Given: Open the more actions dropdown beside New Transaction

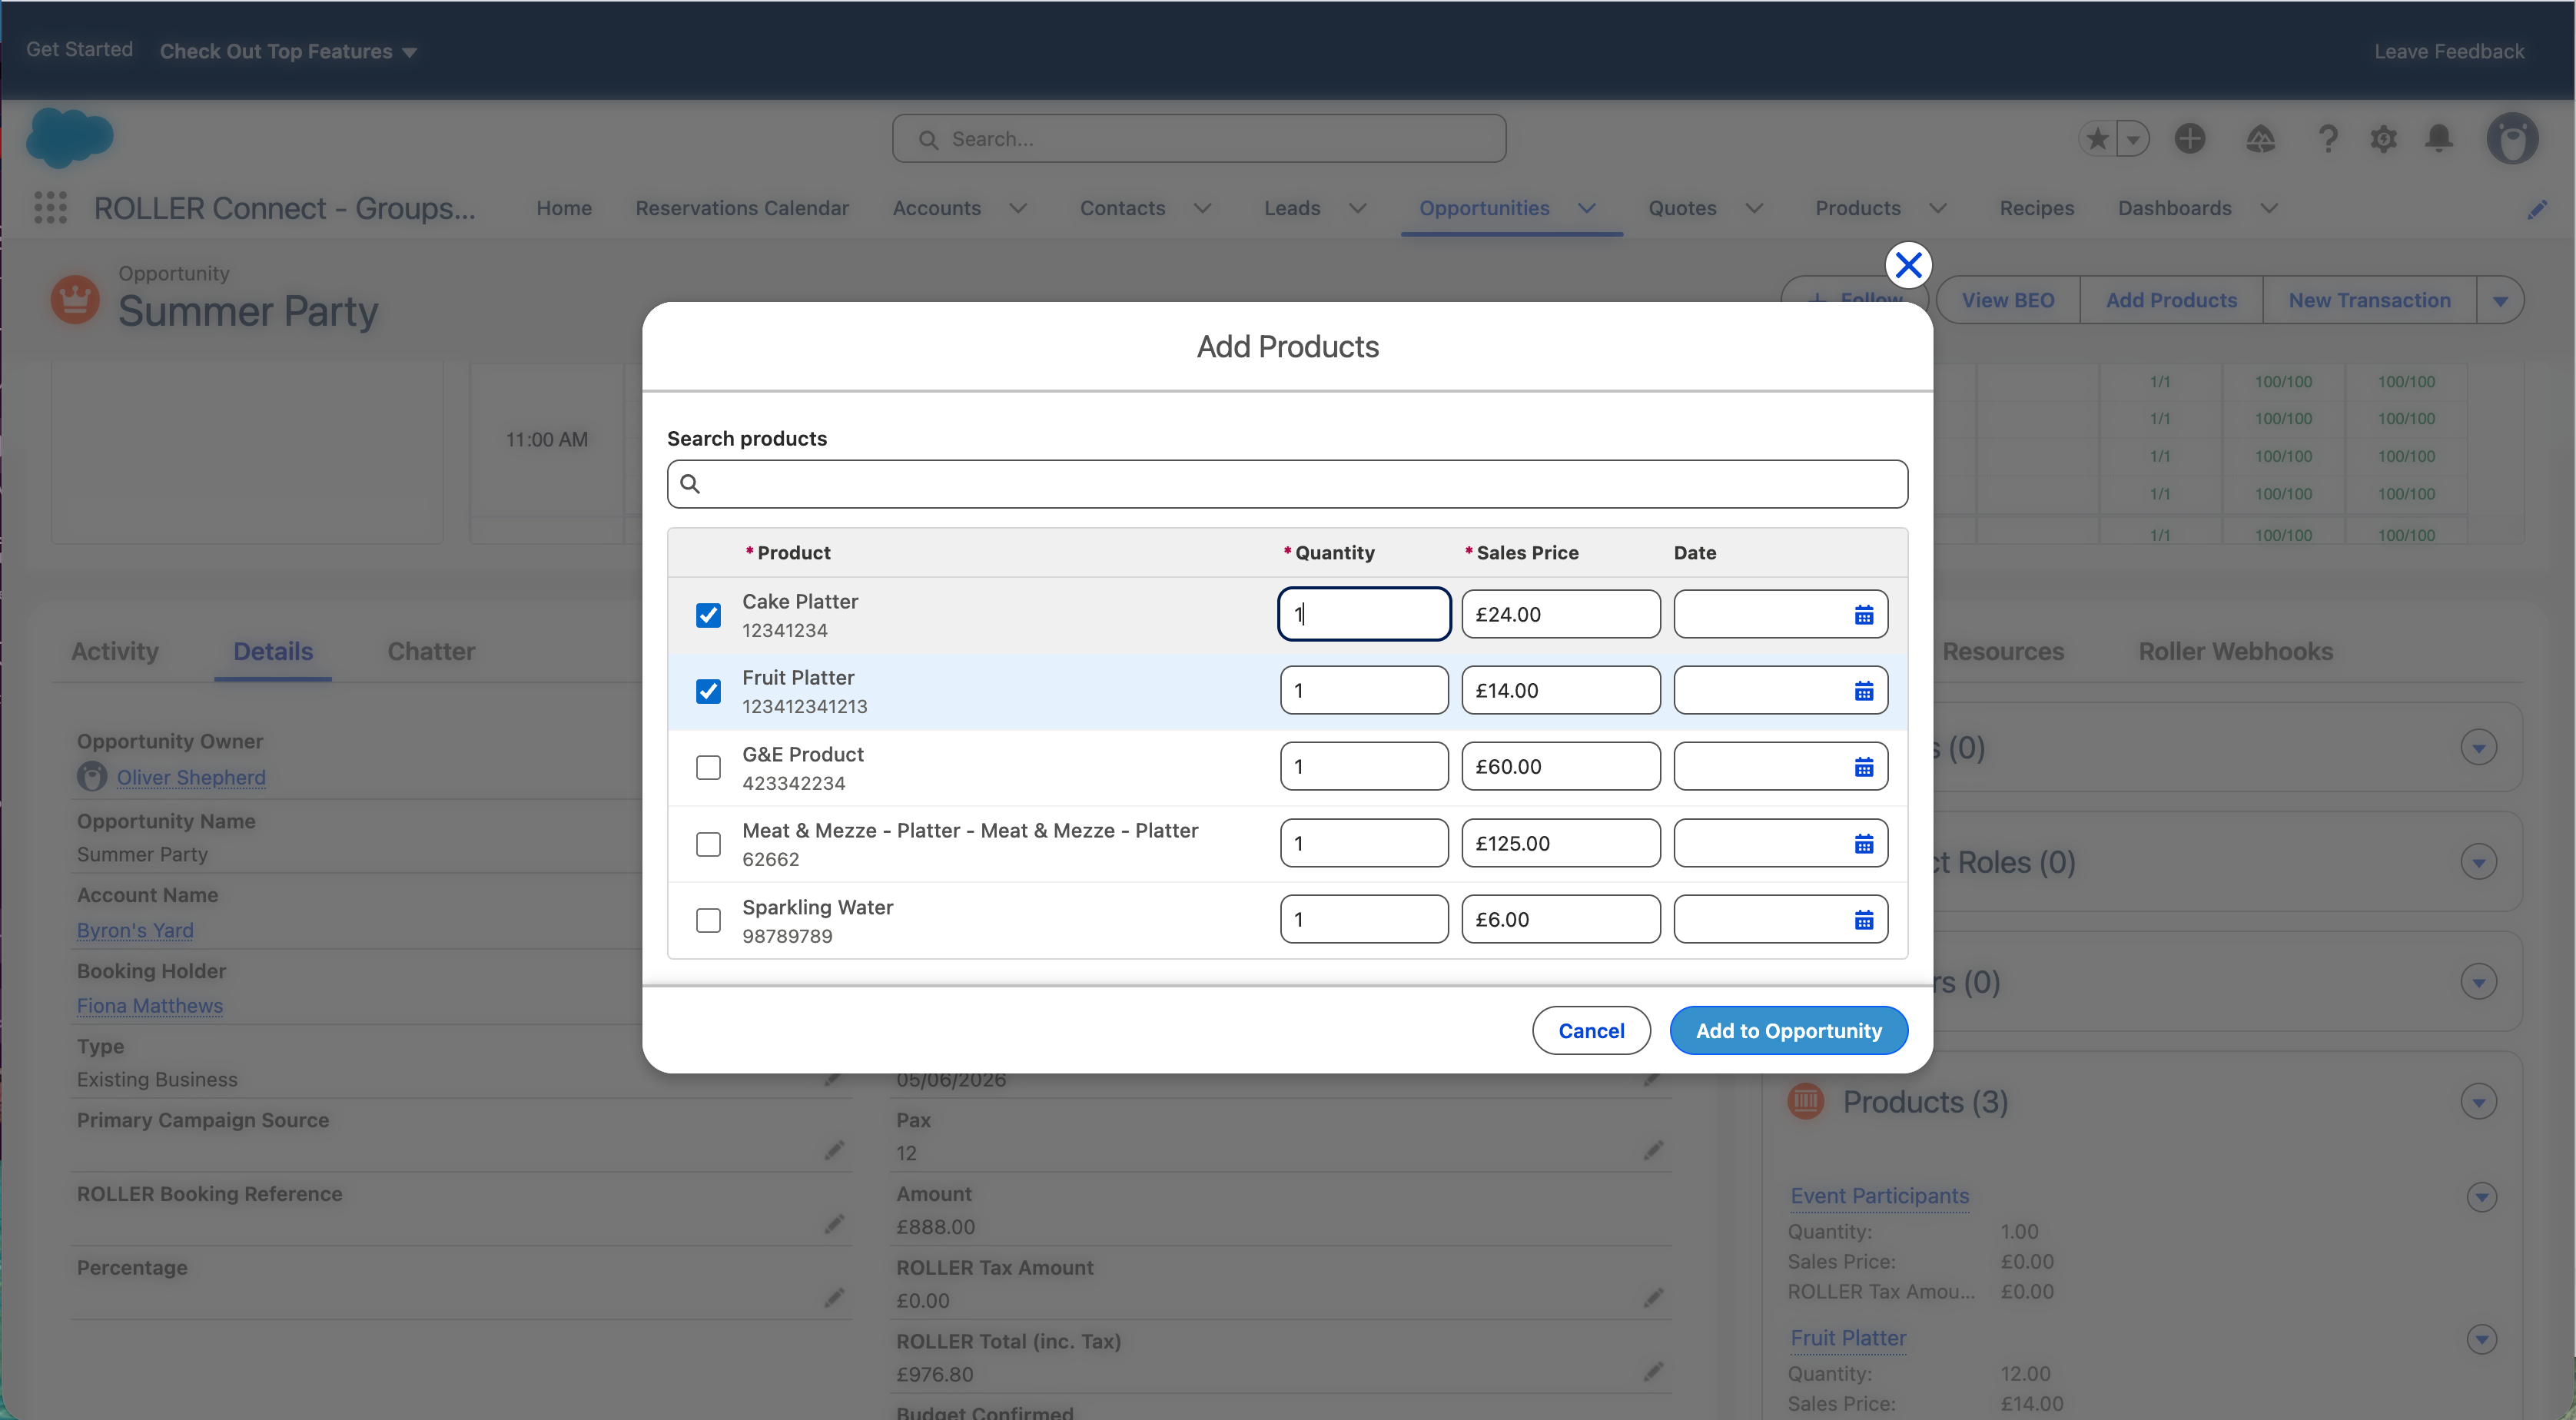Looking at the screenshot, I should click(2500, 301).
